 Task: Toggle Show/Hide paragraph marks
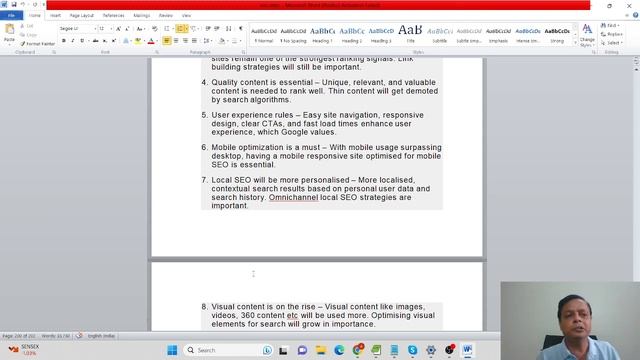[x=241, y=29]
